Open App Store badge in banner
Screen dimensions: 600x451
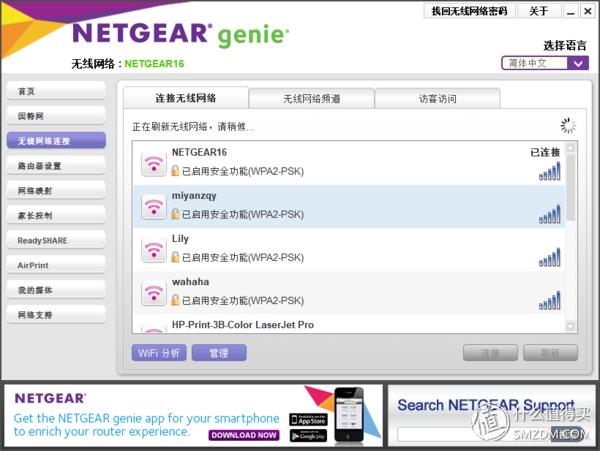coord(308,420)
